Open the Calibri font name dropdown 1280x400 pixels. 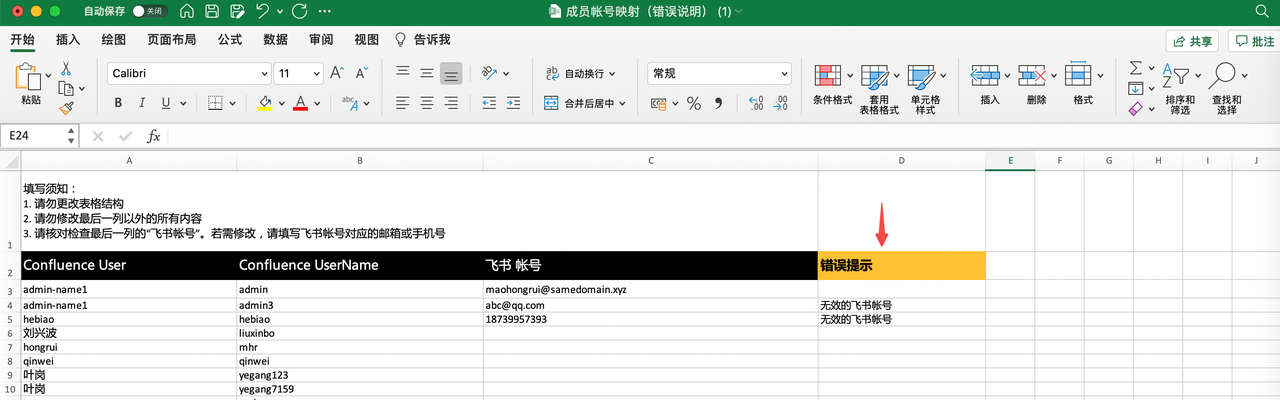pos(264,73)
